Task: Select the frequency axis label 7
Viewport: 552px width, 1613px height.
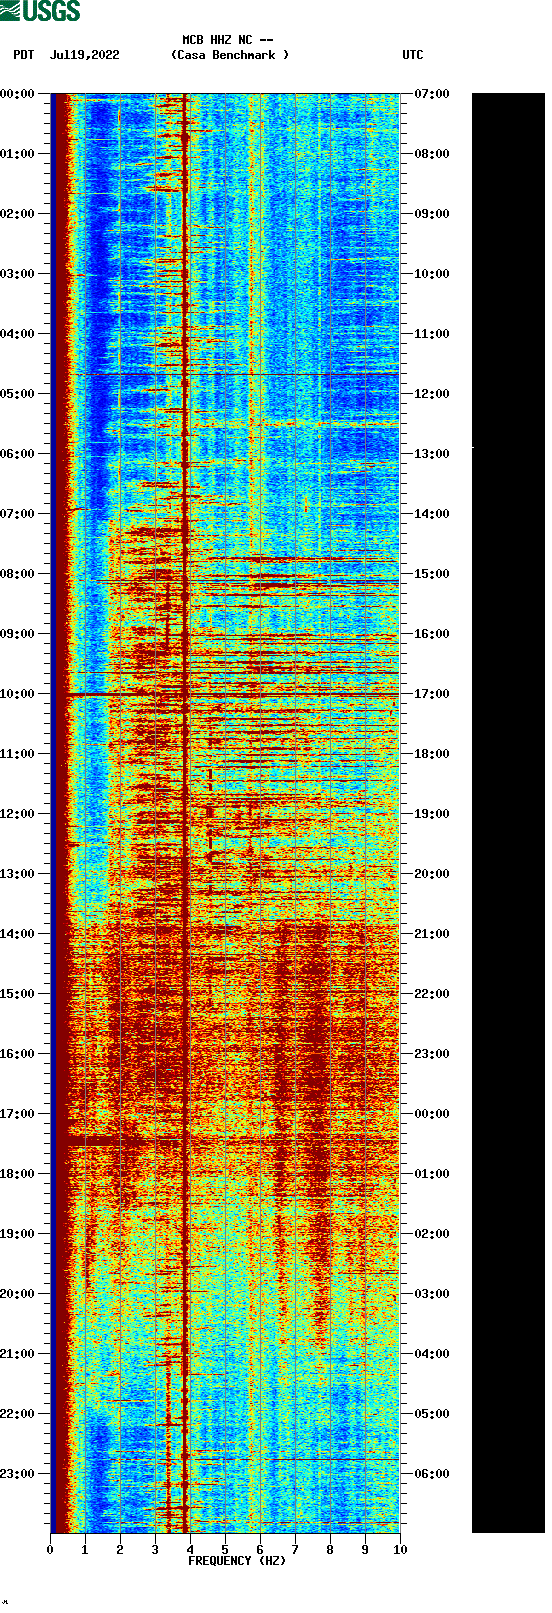Action: tap(295, 1550)
